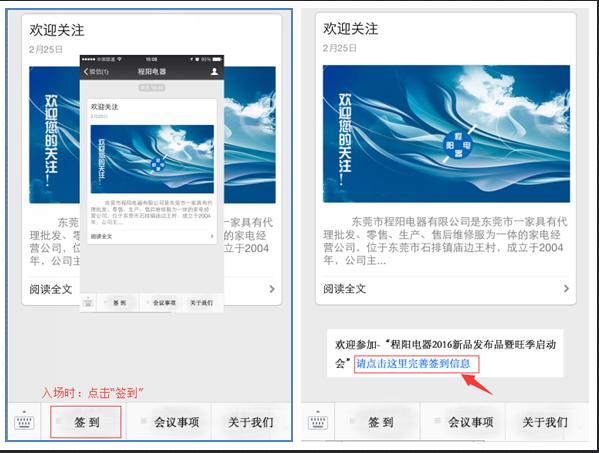Tap the small keyboard icon in inset phone

tap(88, 303)
